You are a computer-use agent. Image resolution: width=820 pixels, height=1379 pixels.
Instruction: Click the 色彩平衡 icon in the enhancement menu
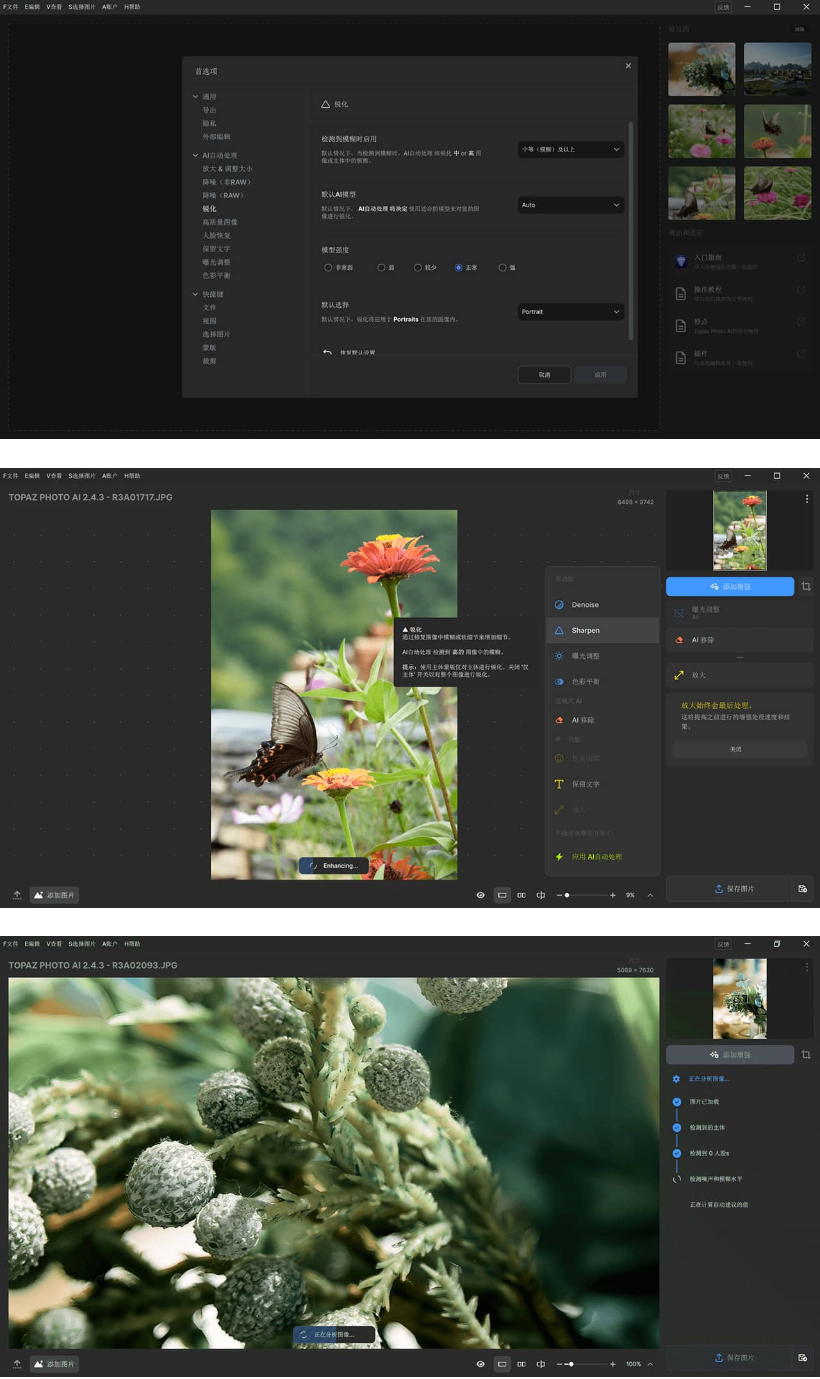[560, 682]
